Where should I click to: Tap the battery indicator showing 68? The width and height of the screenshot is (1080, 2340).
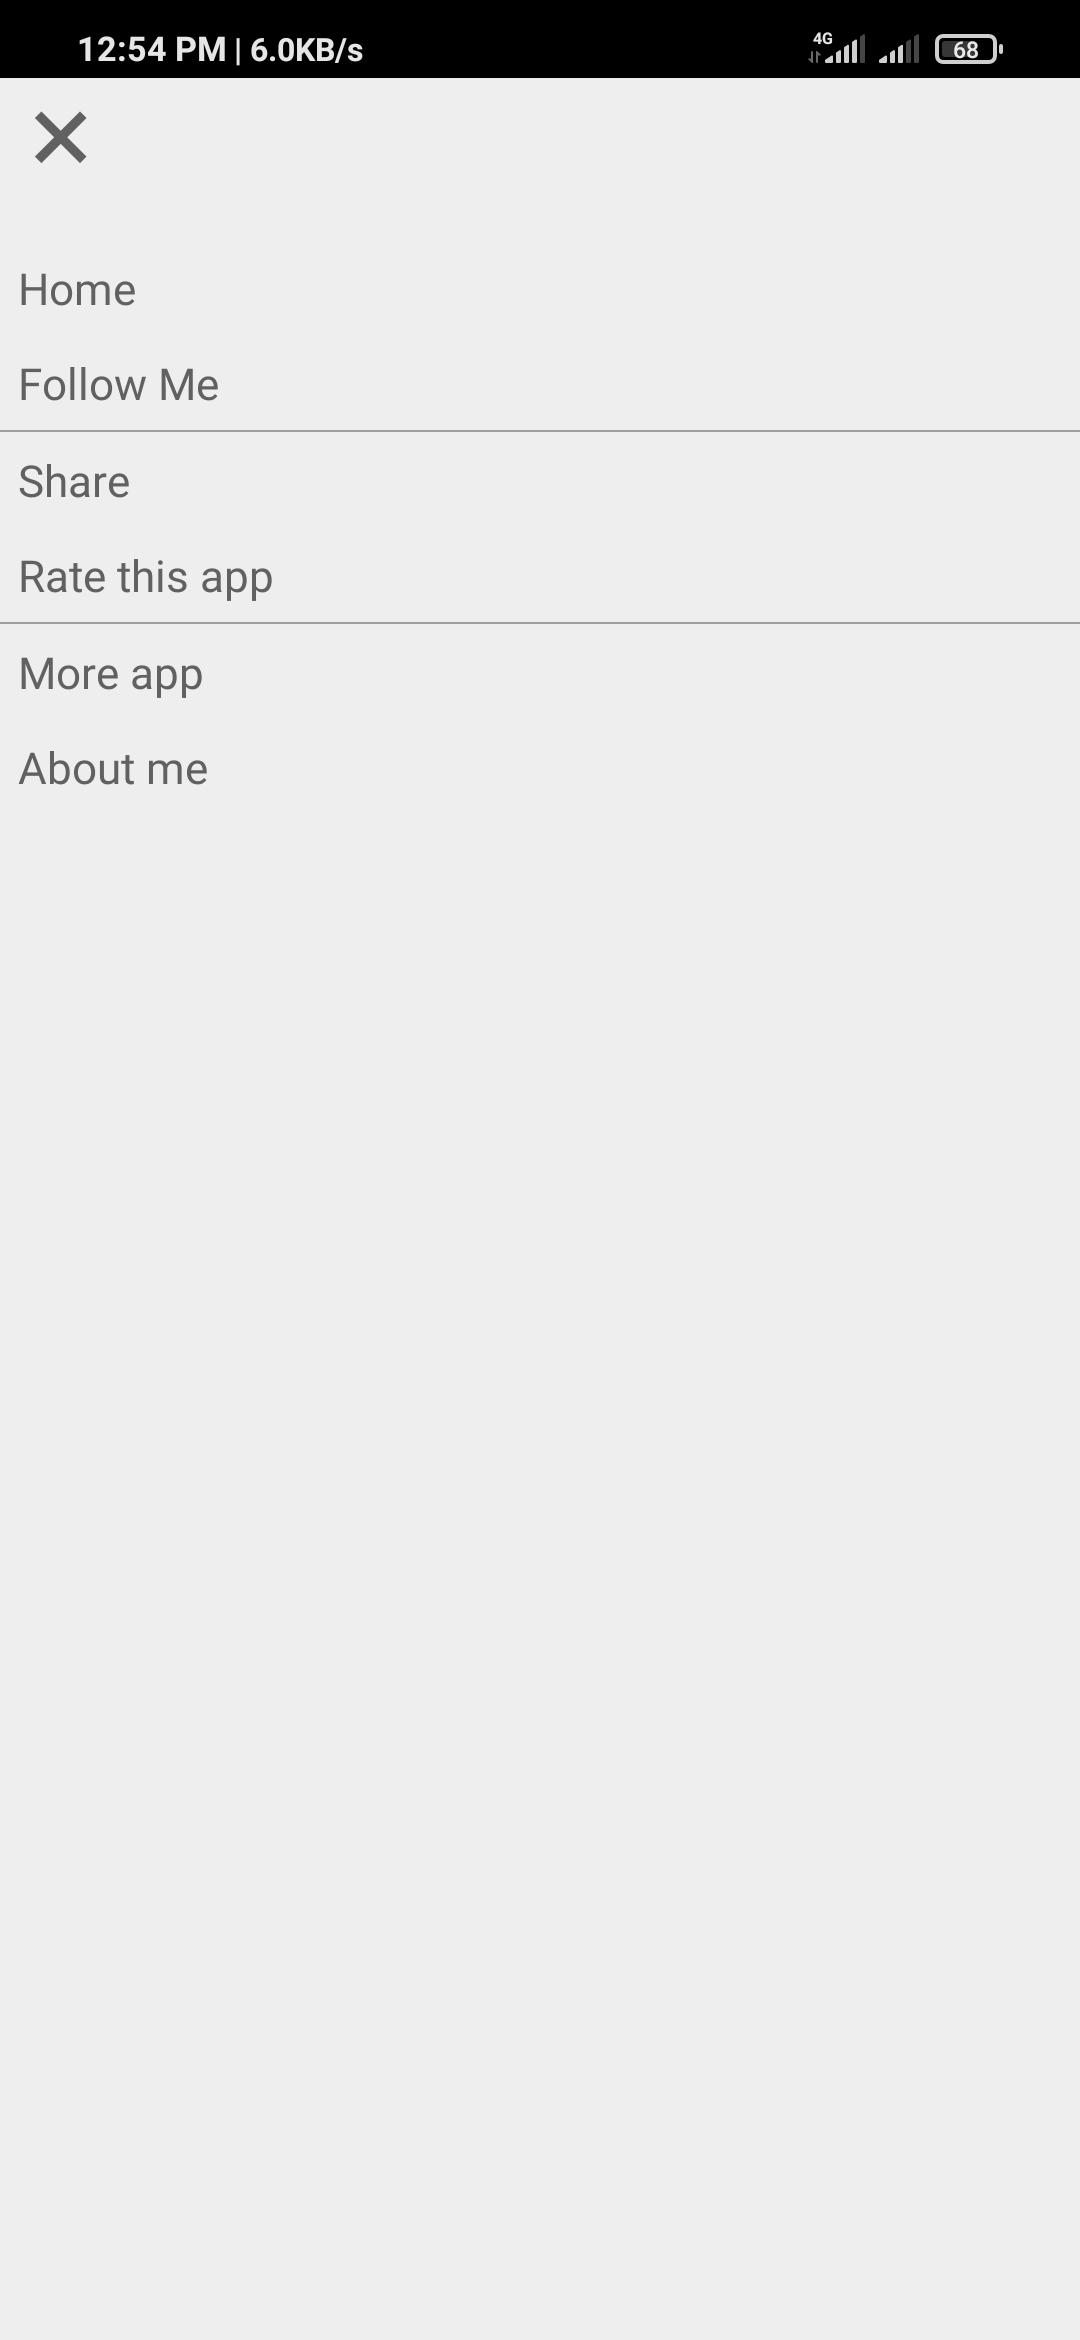click(968, 49)
